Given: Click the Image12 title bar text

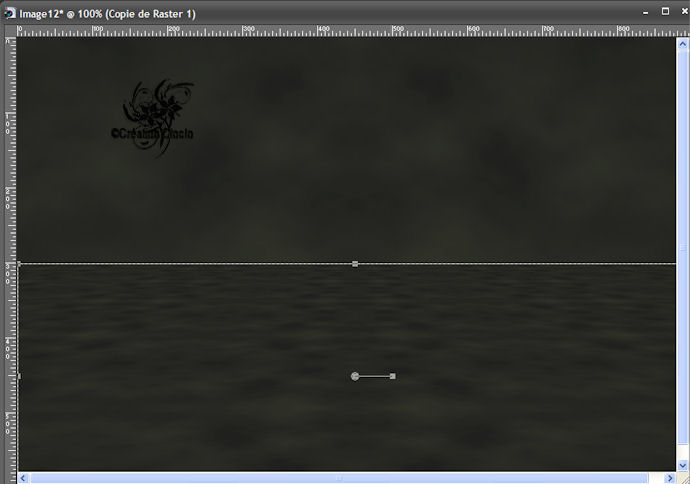Looking at the screenshot, I should pyautogui.click(x=107, y=14).
